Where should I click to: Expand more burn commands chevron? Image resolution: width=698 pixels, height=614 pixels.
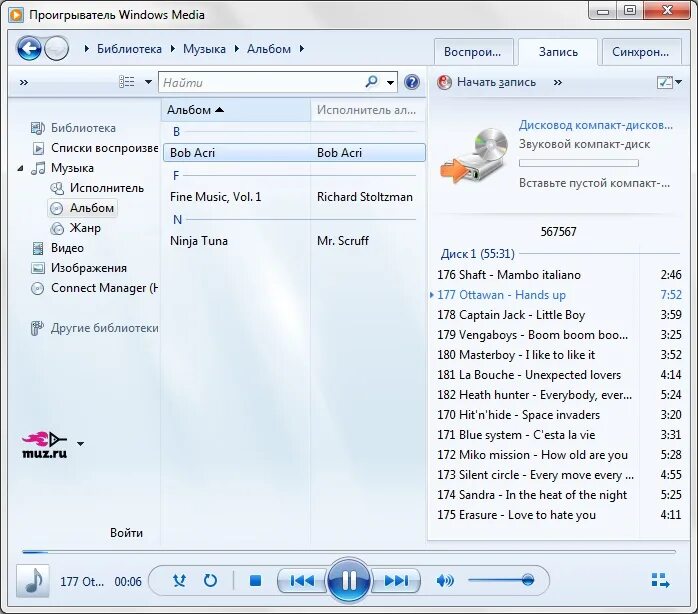[x=557, y=82]
